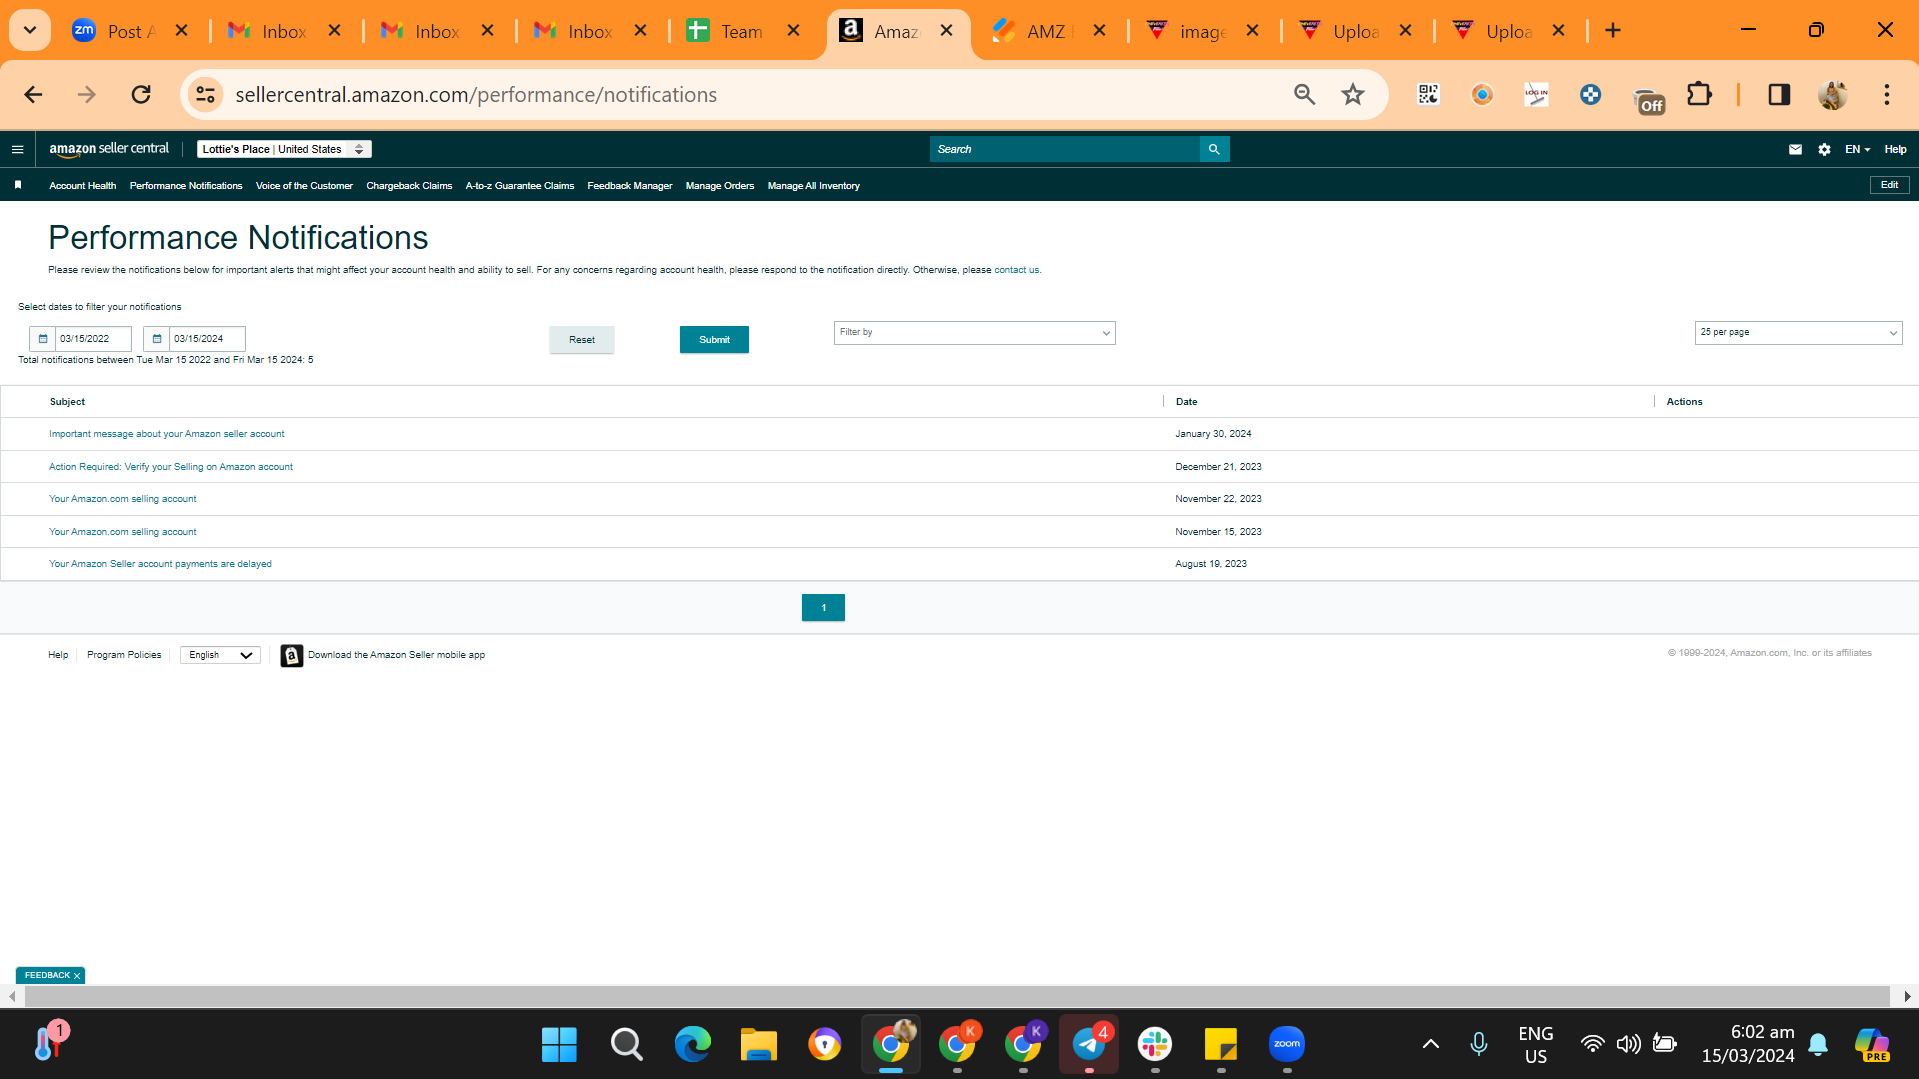Open Zoom from the taskbar
This screenshot has height=1079, width=1919.
1287,1044
